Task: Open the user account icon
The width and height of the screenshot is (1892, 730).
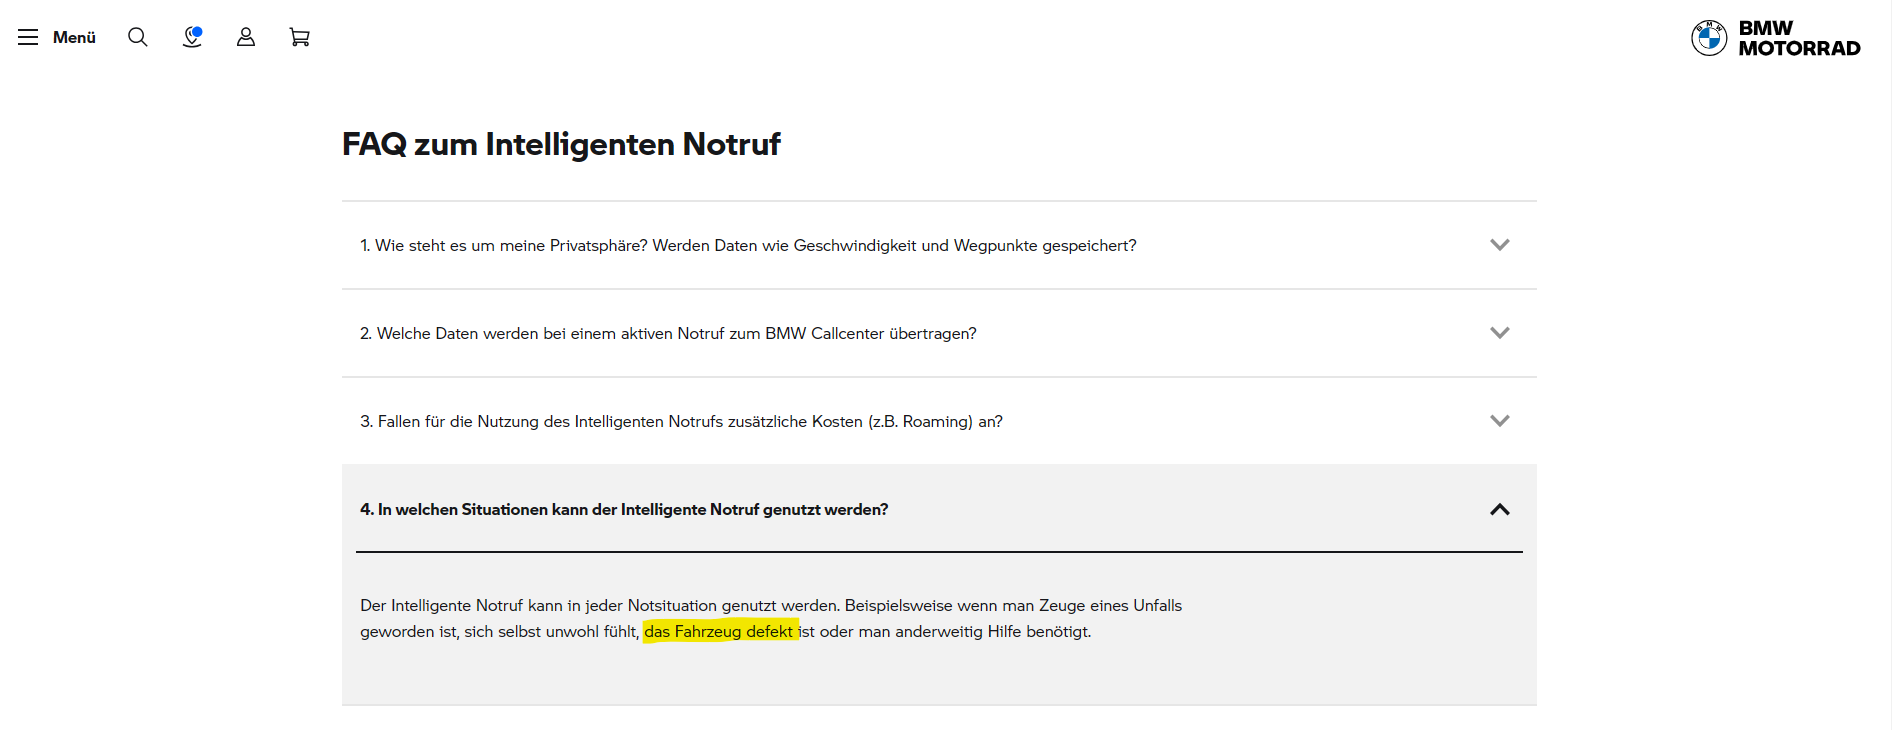Action: pos(246,37)
